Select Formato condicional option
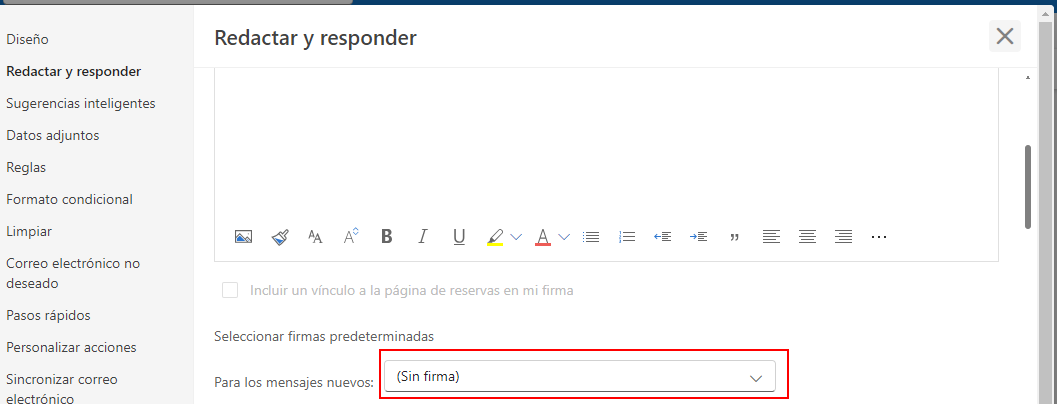Viewport: 1057px width, 404px height. click(69, 199)
